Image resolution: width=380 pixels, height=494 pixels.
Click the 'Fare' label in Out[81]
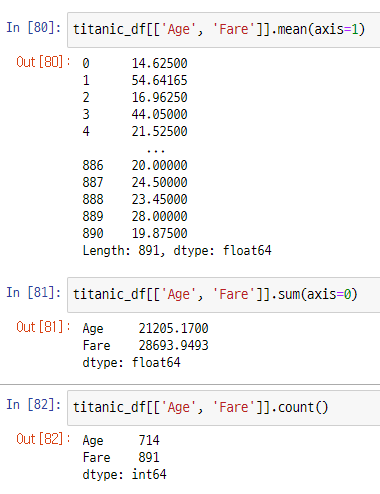point(96,345)
